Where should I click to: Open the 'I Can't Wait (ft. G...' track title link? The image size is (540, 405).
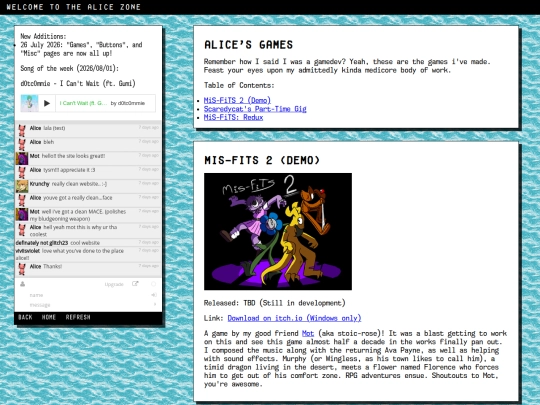(83, 103)
